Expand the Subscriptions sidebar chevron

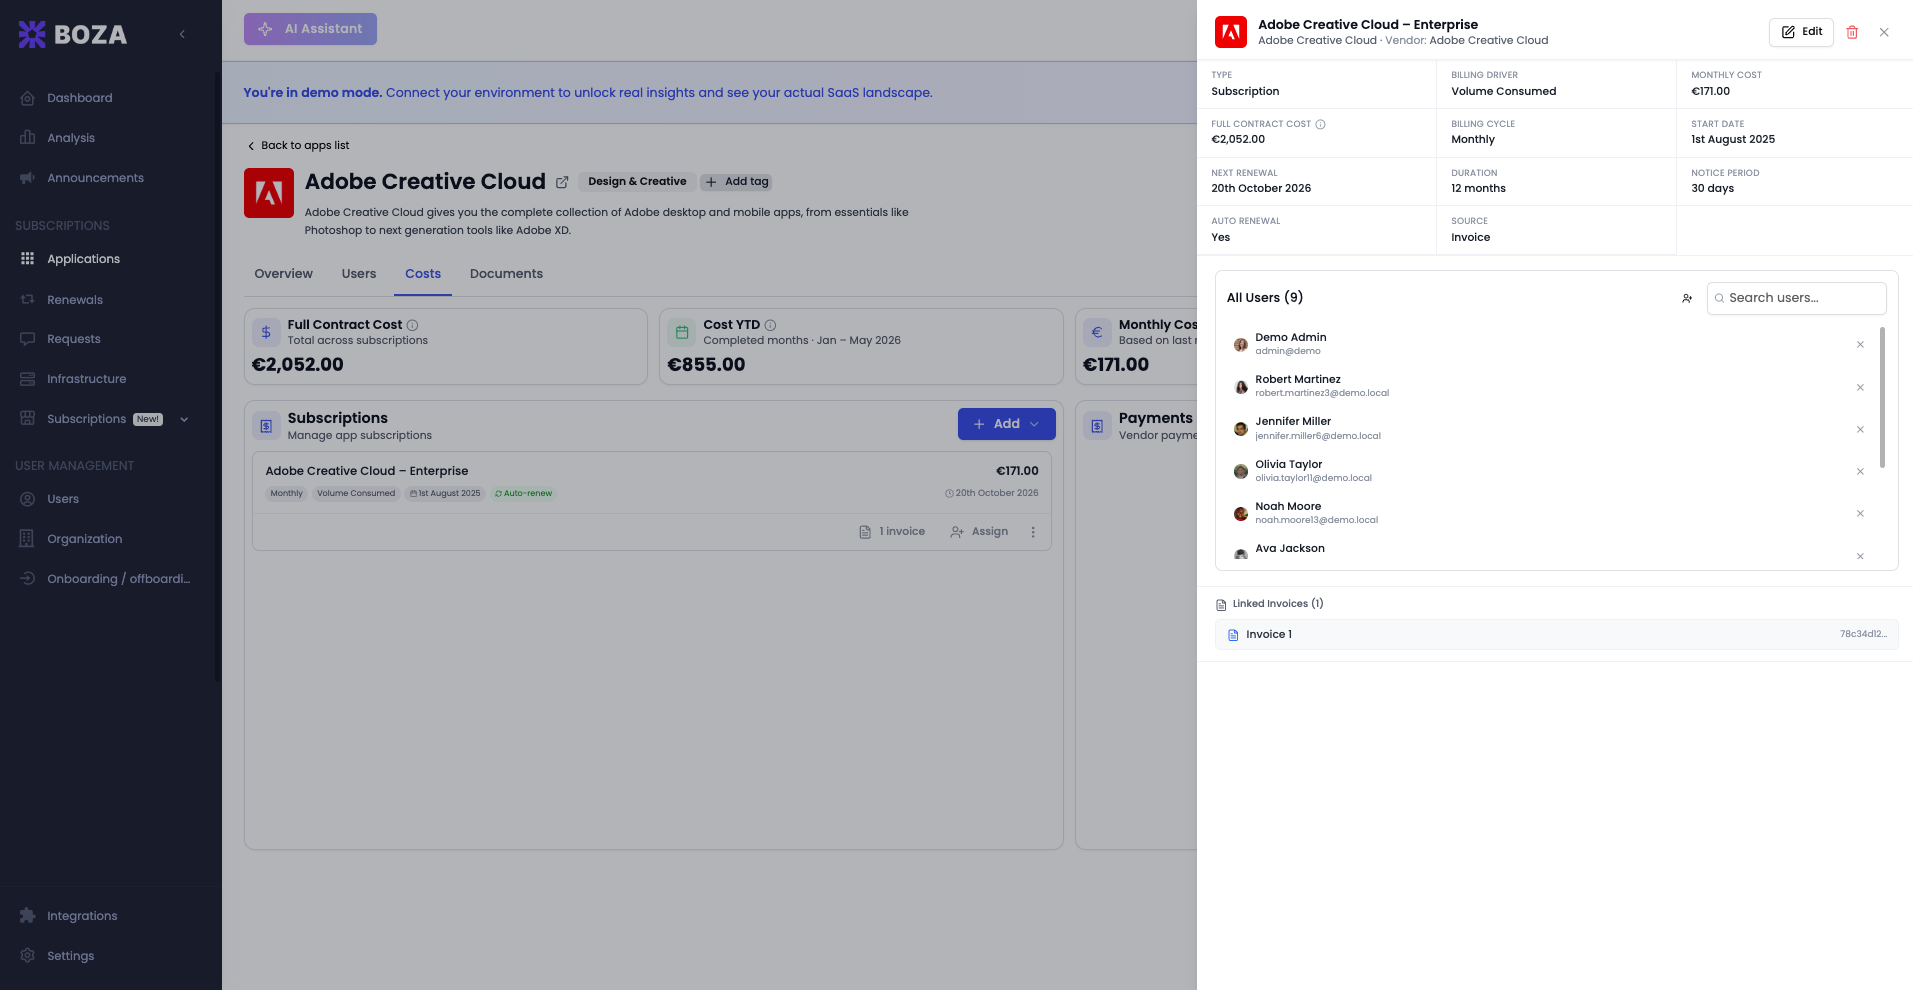tap(184, 419)
